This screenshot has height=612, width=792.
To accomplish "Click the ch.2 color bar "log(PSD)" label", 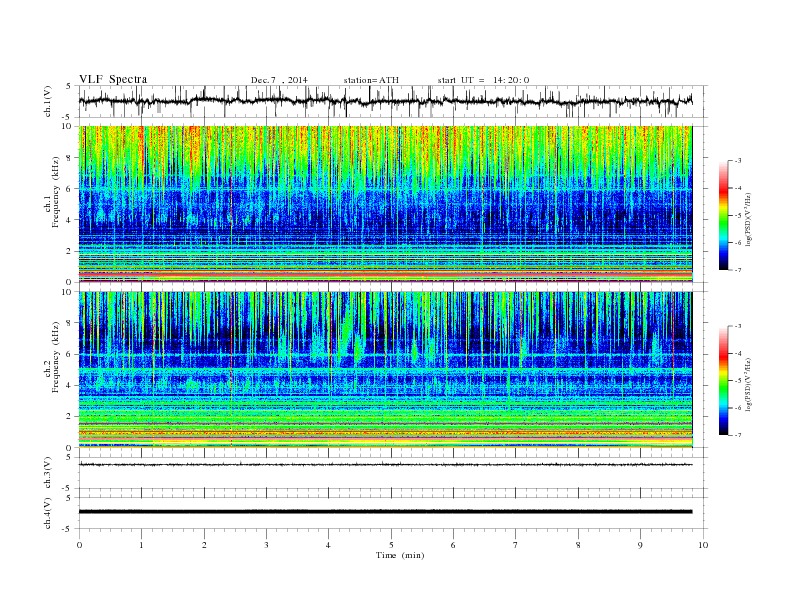I will (749, 383).
